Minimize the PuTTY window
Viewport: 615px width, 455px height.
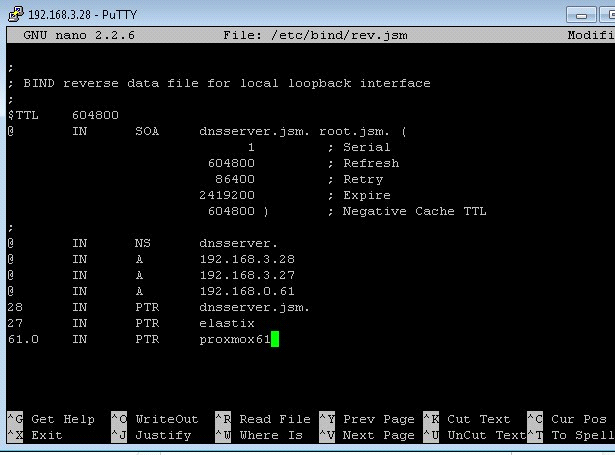581,15
